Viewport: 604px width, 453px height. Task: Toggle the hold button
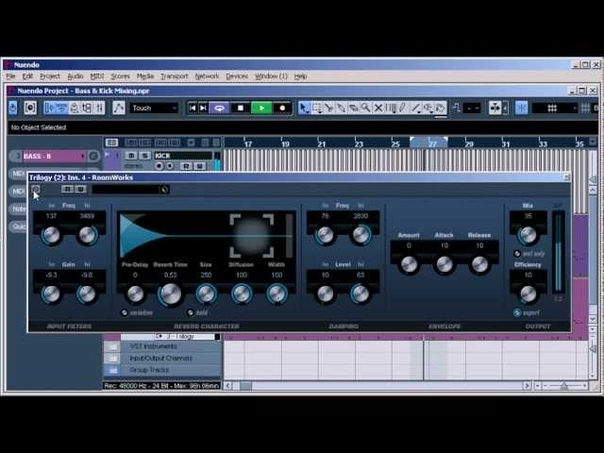(x=190, y=312)
